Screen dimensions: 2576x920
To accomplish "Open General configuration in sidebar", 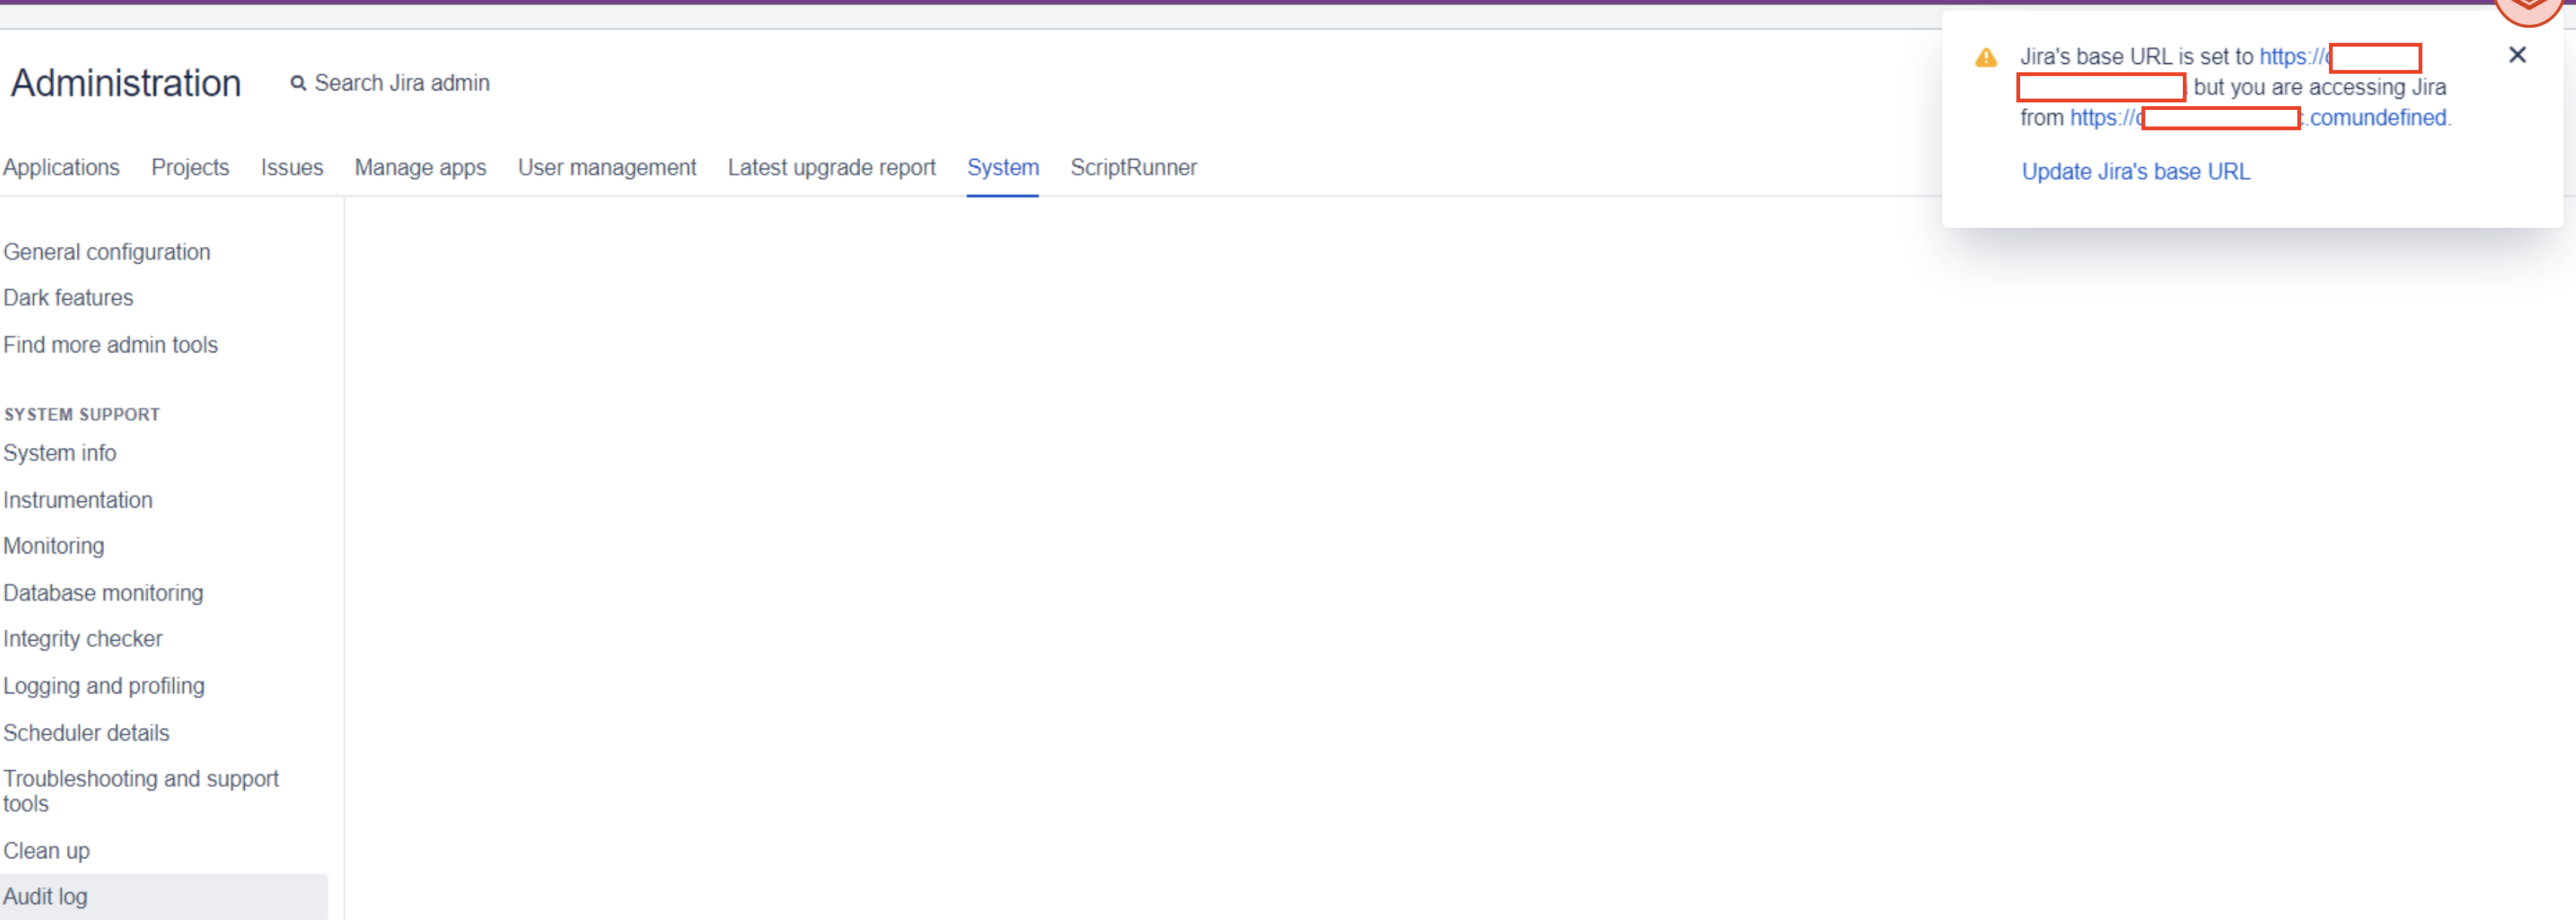I will (107, 252).
